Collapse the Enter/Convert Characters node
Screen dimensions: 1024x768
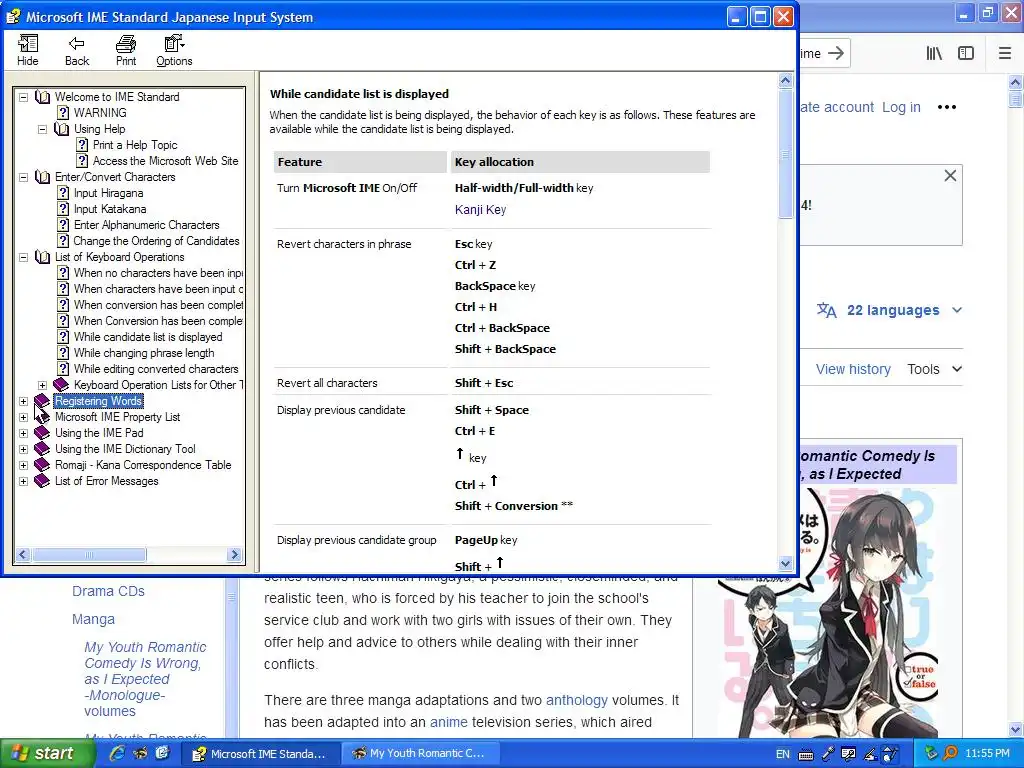24,177
